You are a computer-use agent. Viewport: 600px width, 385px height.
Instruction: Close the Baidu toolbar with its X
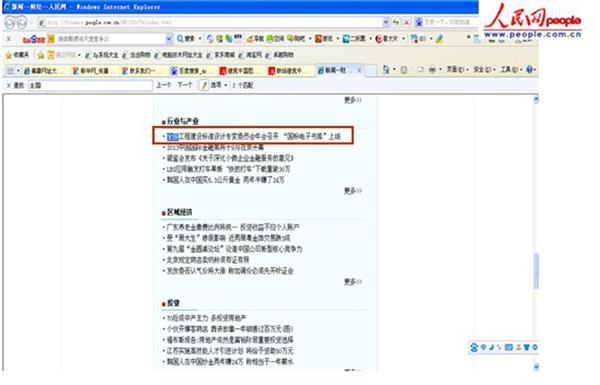click(x=9, y=39)
